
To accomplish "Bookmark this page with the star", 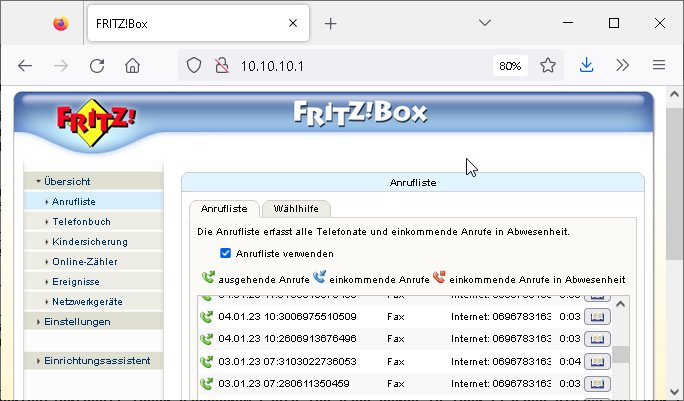I will pos(548,65).
